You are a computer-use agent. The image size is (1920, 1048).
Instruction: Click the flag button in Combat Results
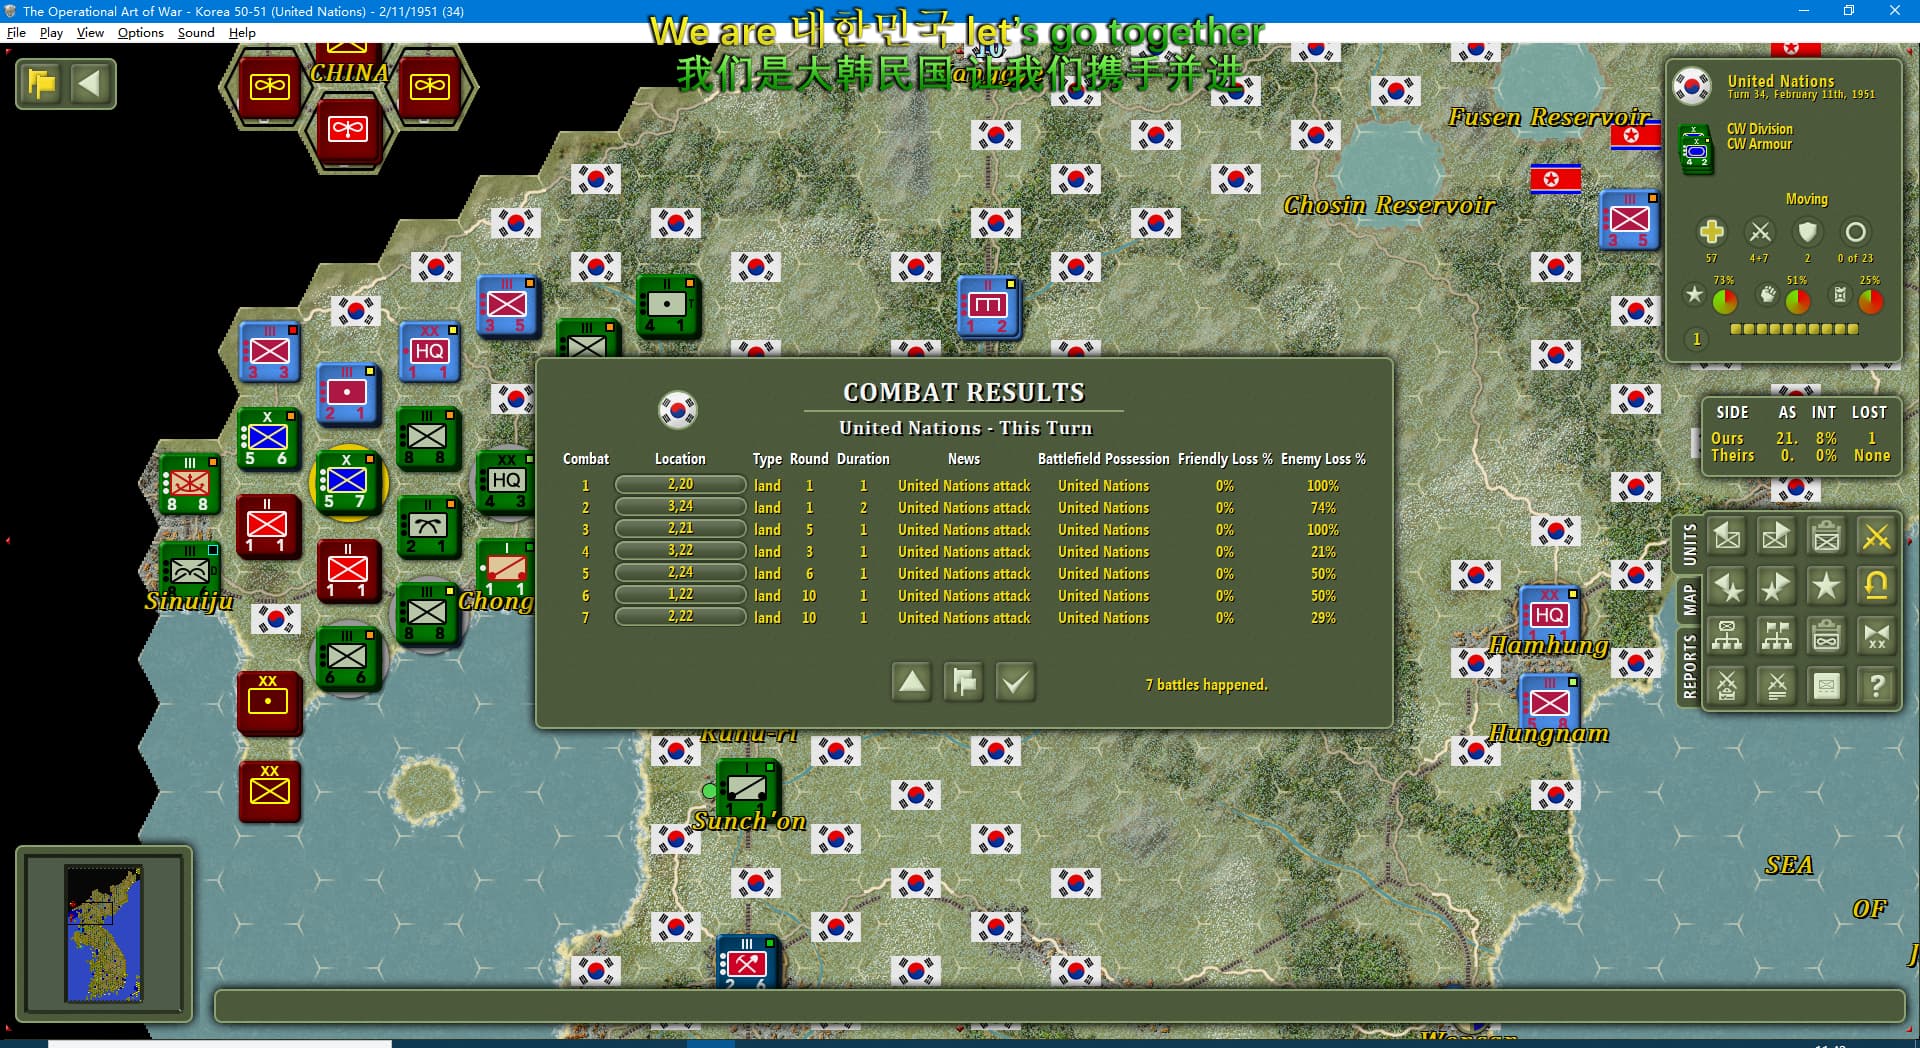point(963,682)
